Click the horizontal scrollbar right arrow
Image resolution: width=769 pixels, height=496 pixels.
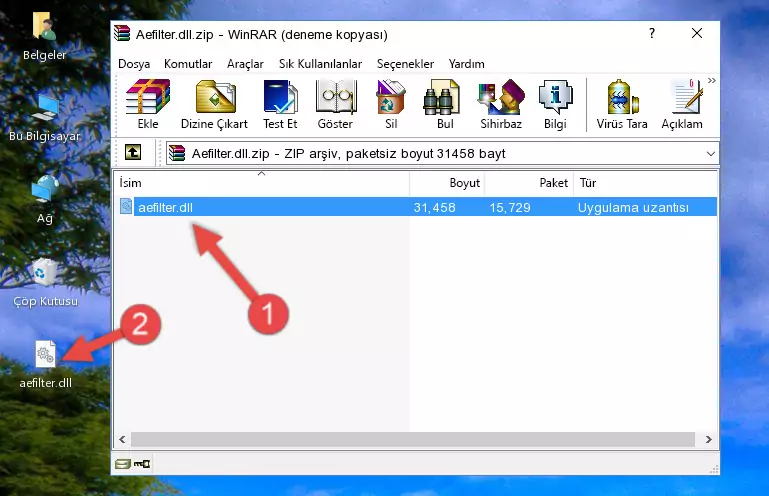click(708, 439)
